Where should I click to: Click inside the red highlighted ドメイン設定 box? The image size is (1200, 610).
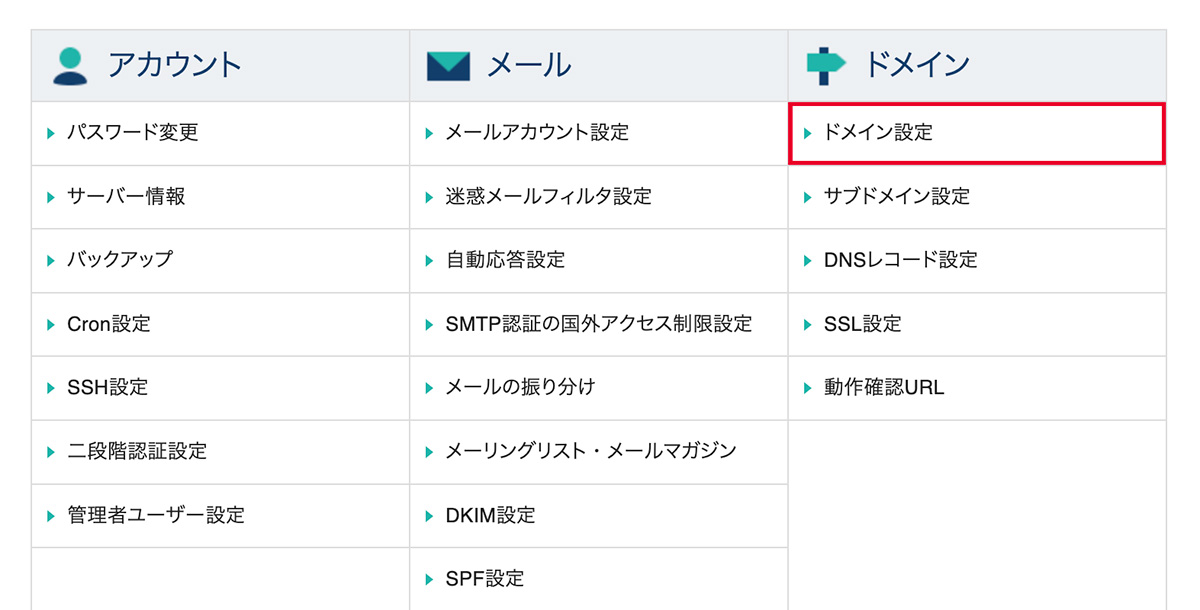click(x=975, y=132)
